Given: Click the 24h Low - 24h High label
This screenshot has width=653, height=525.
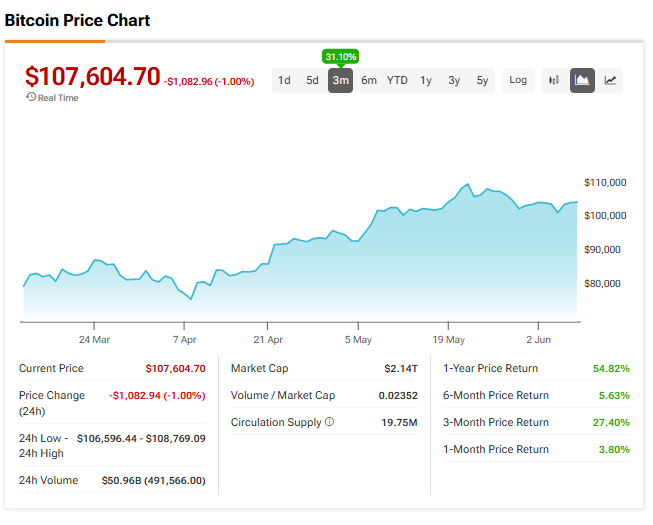Looking at the screenshot, I should pyautogui.click(x=43, y=445).
